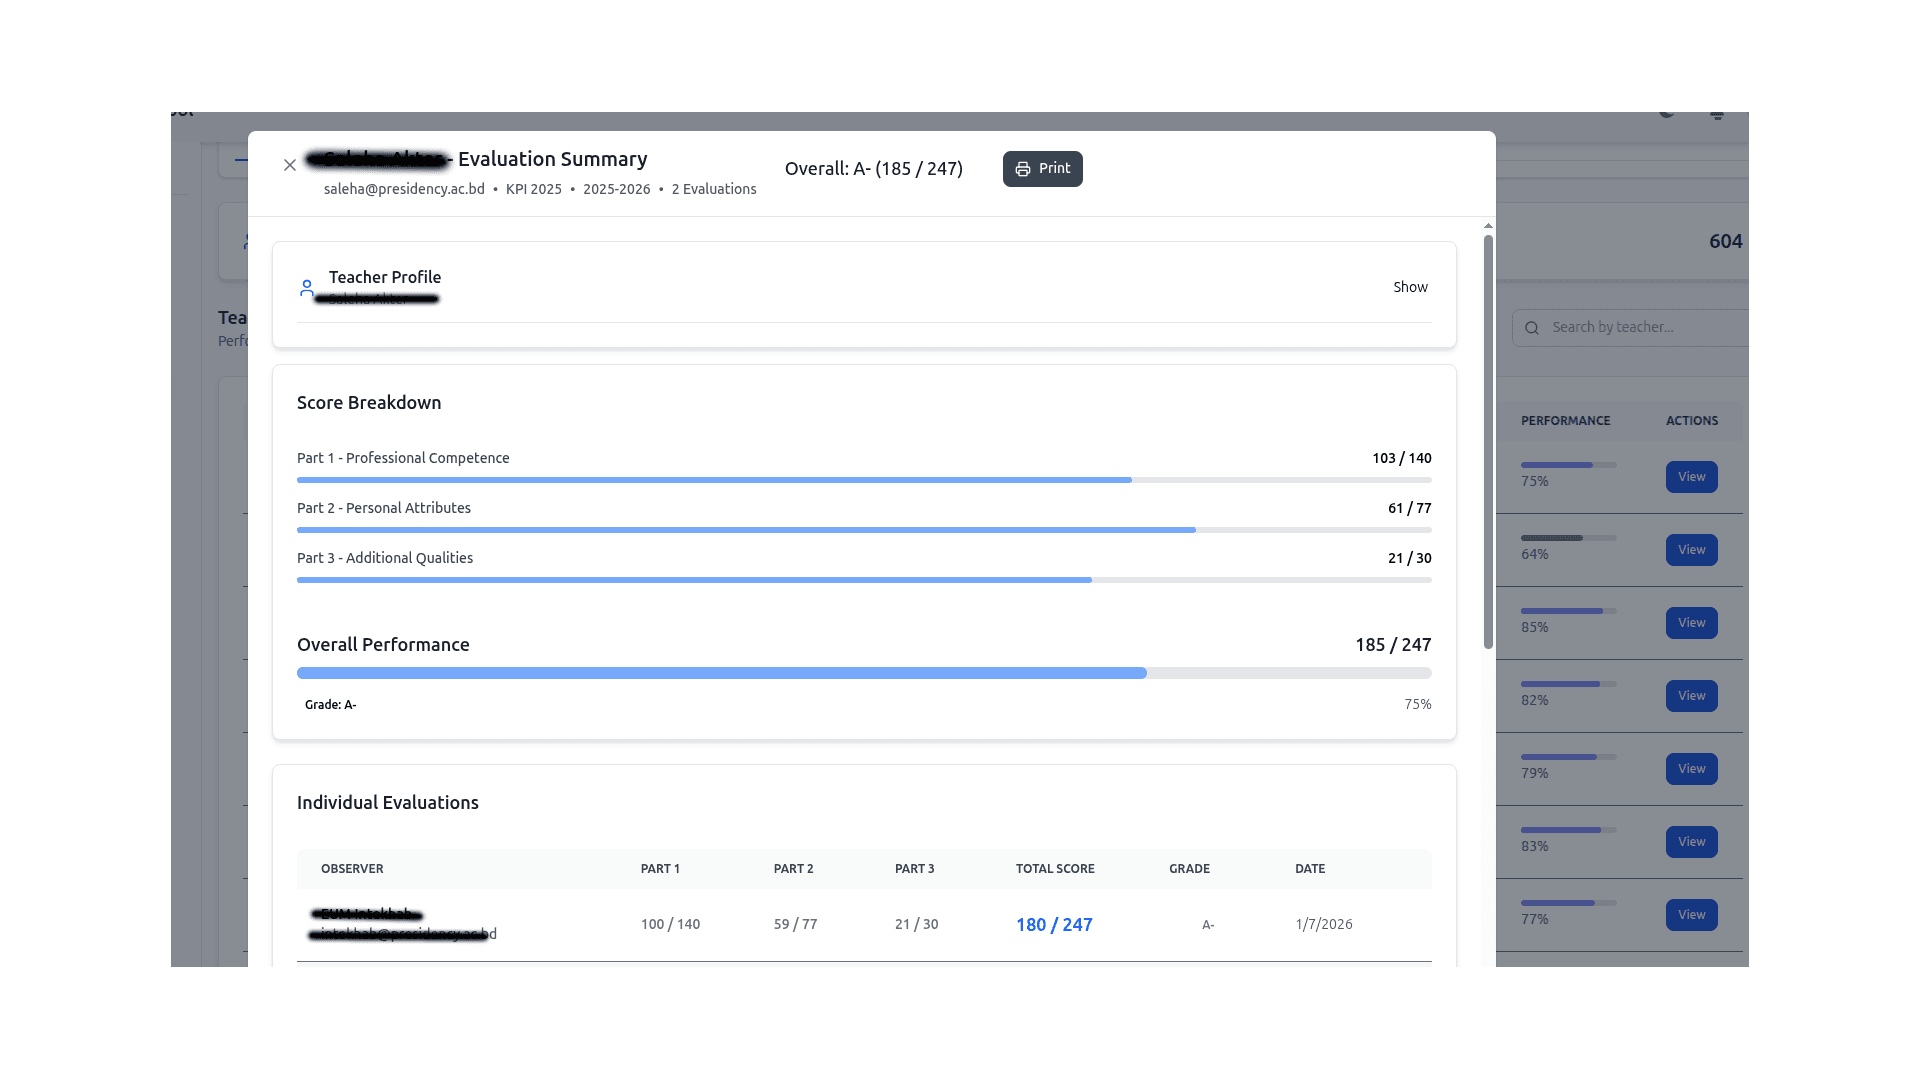Click the magnifier icon in teacher search
Screen dimensions: 1920x1080
[x=1532, y=328]
